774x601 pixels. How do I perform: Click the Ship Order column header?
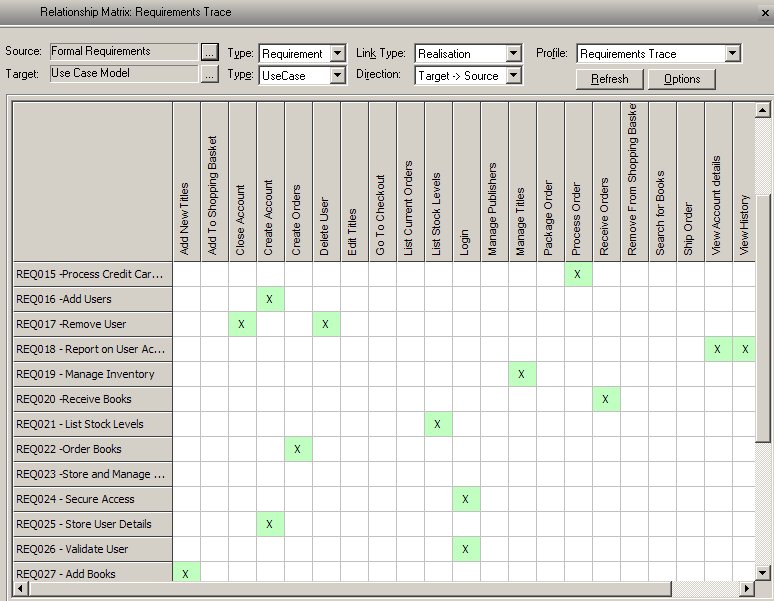click(x=691, y=182)
